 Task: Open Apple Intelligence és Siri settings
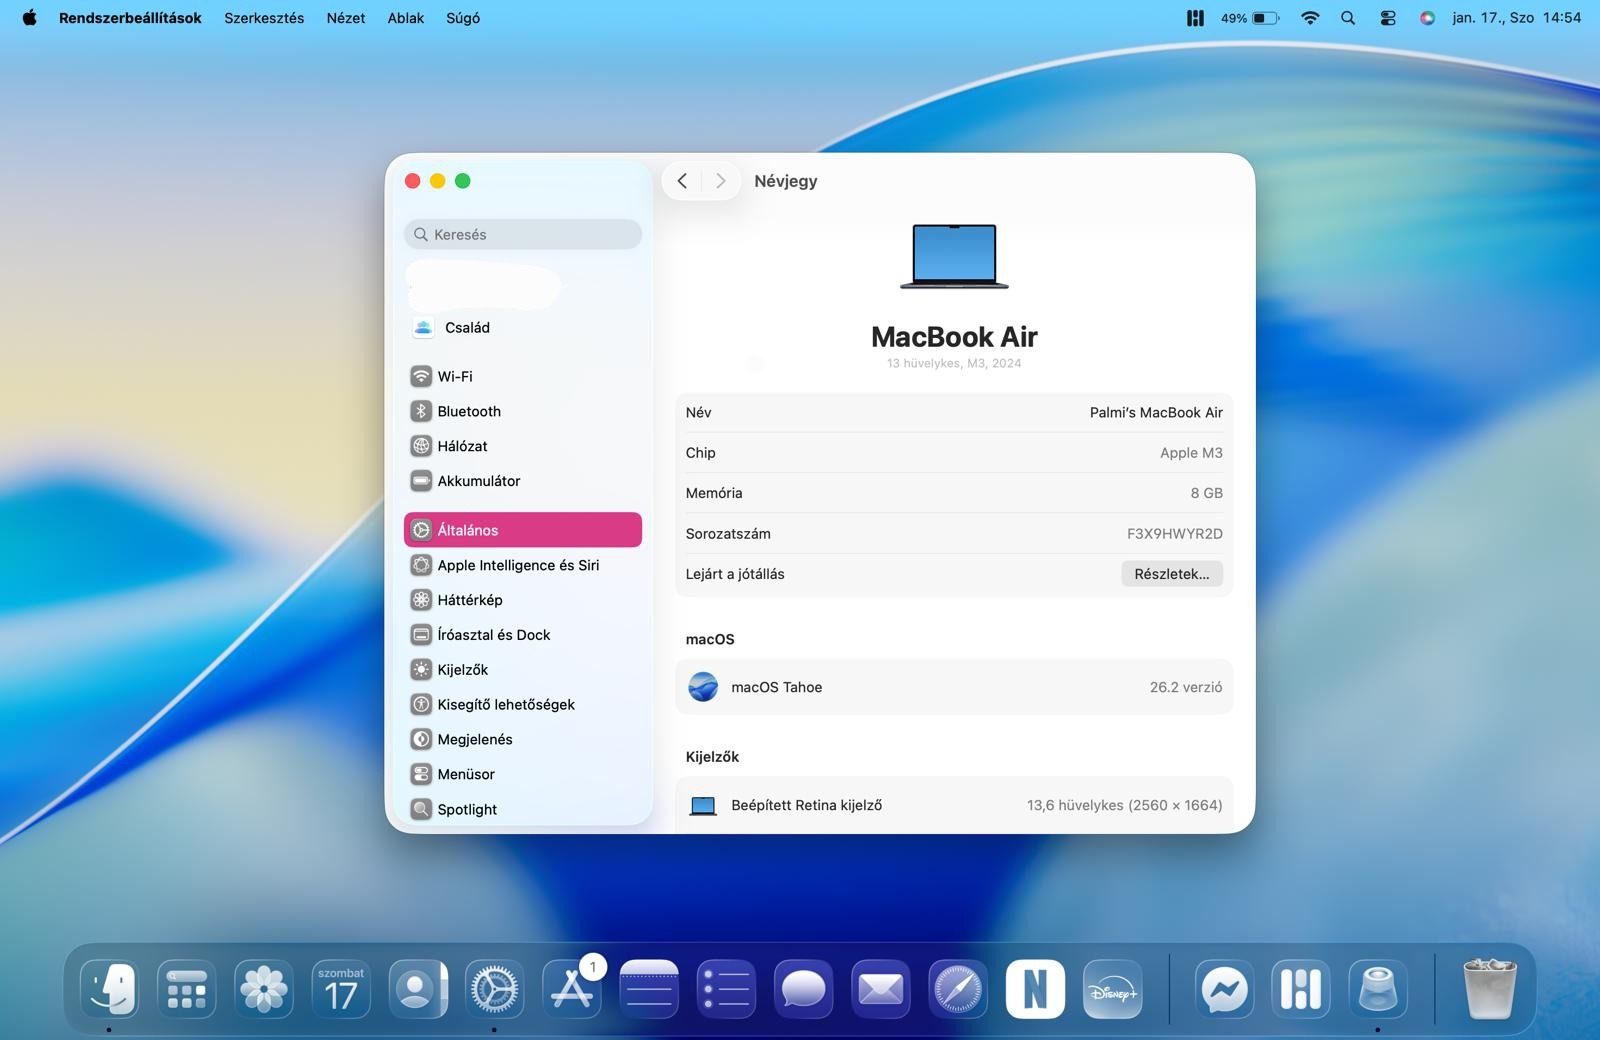(x=523, y=565)
